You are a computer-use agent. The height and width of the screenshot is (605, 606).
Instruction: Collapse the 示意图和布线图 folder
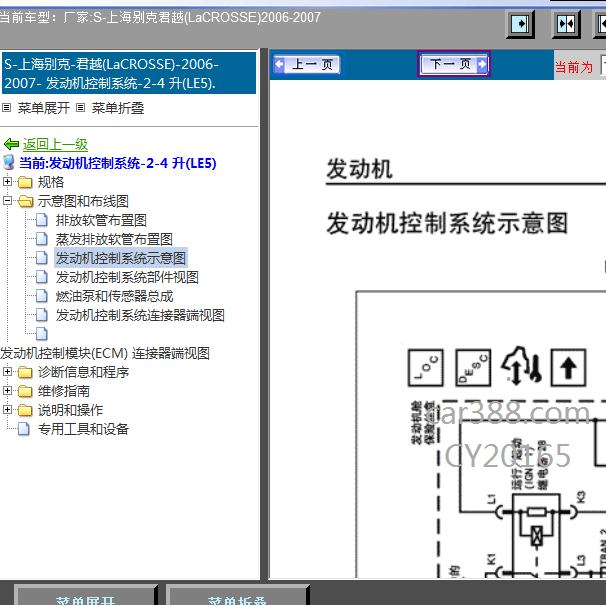[7, 201]
